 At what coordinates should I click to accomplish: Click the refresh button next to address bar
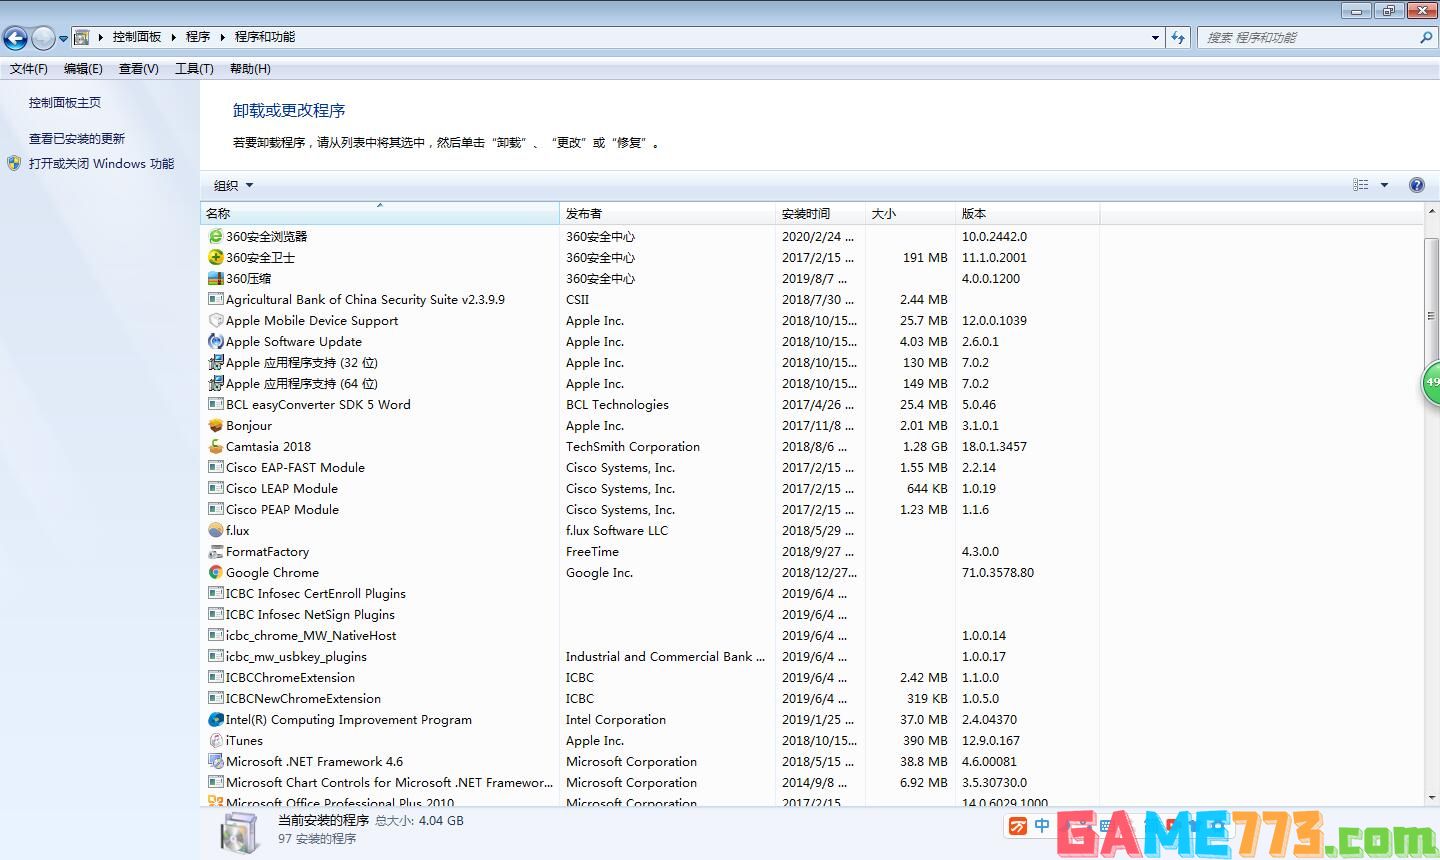click(1178, 37)
